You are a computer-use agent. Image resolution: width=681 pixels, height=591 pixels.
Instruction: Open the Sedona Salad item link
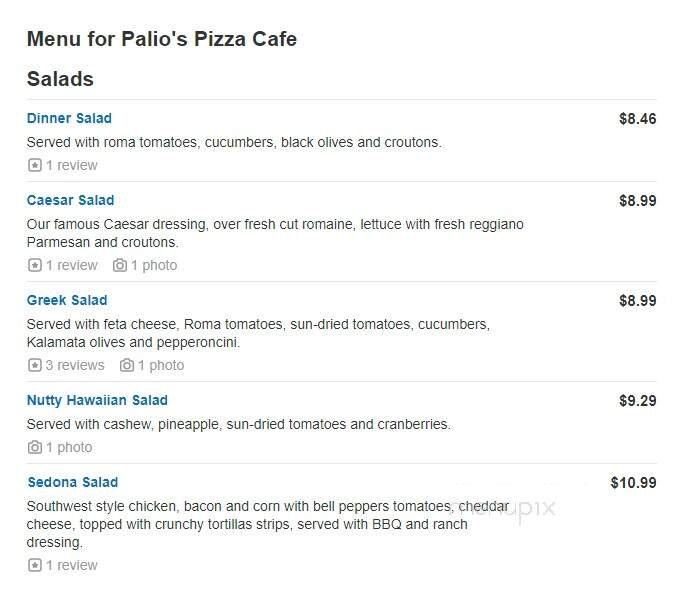pos(72,482)
